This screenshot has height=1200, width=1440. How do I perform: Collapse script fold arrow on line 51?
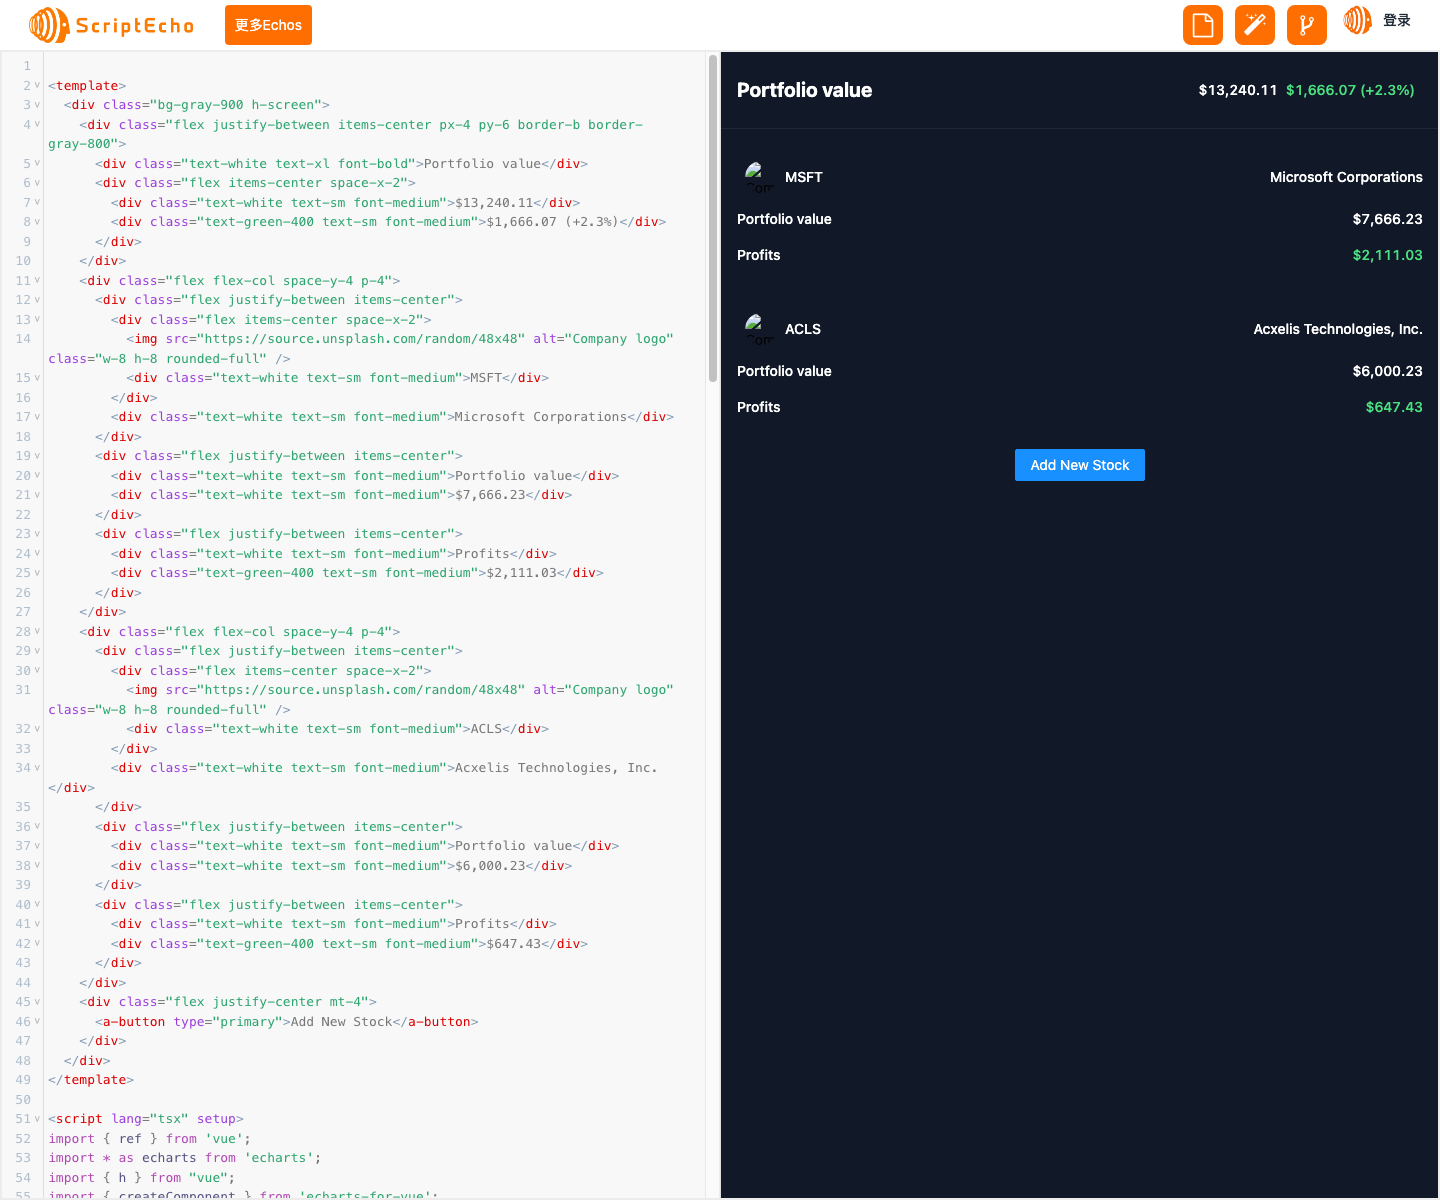(38, 1119)
